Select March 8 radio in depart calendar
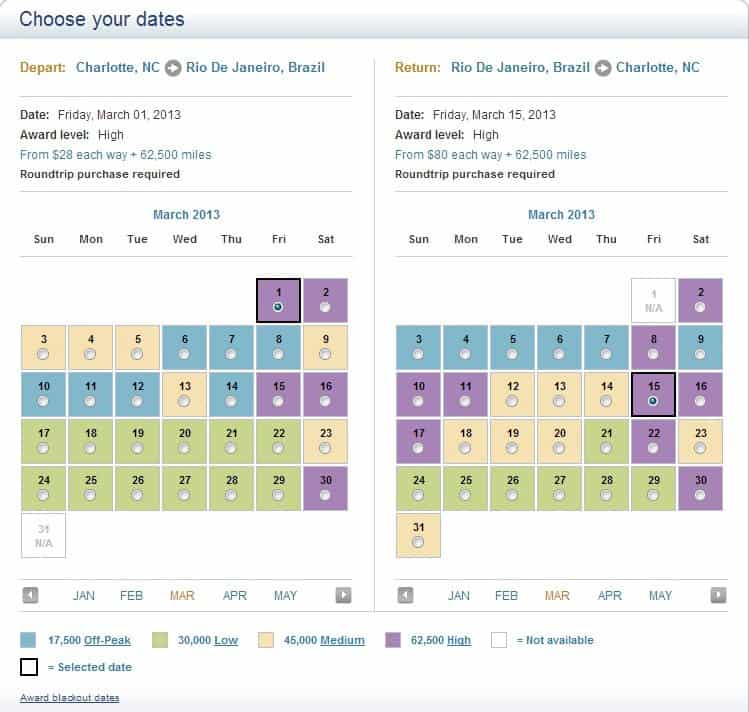The height and width of the screenshot is (712, 749). coord(278,354)
